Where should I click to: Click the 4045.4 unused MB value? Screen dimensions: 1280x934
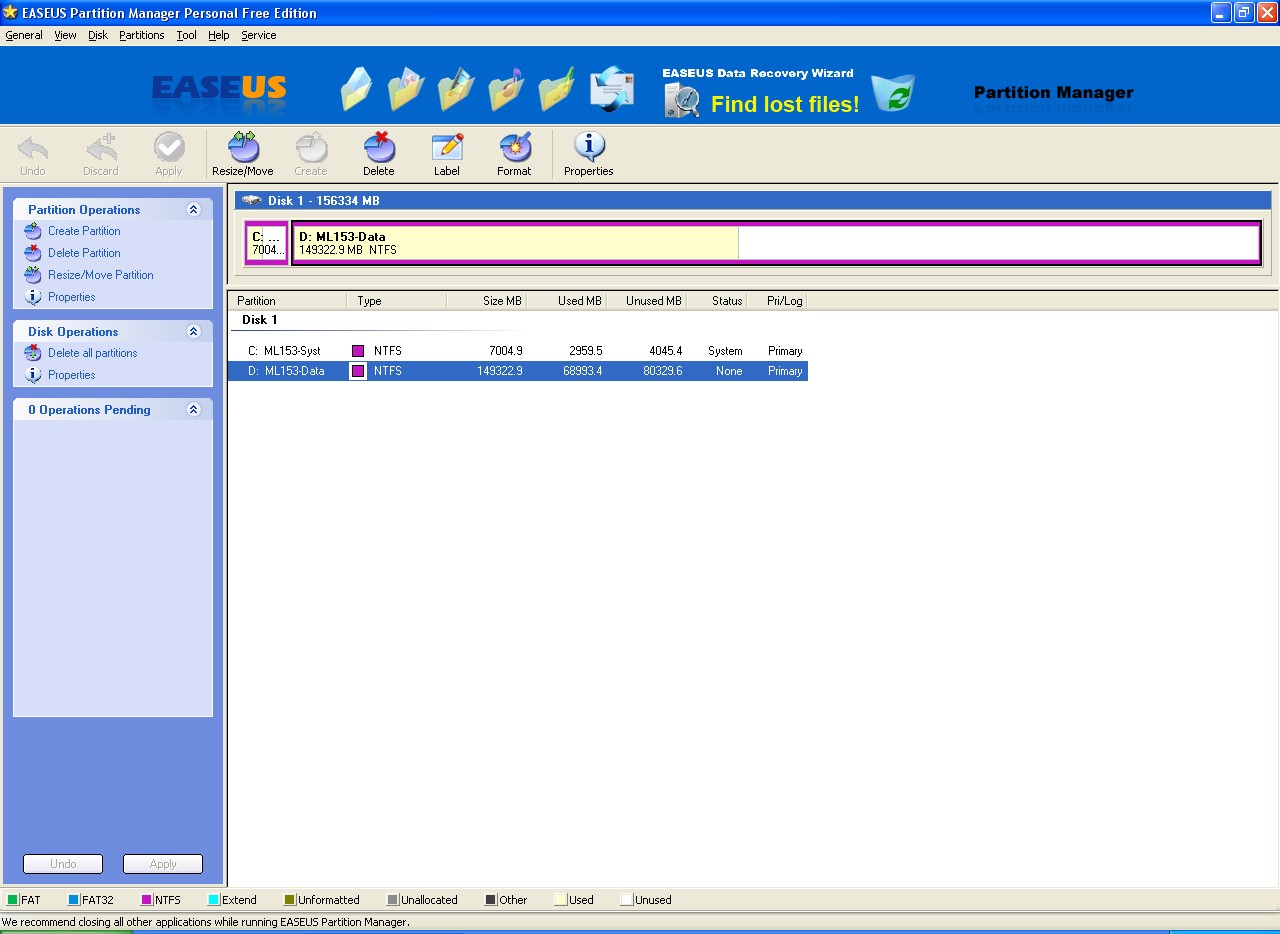point(665,351)
